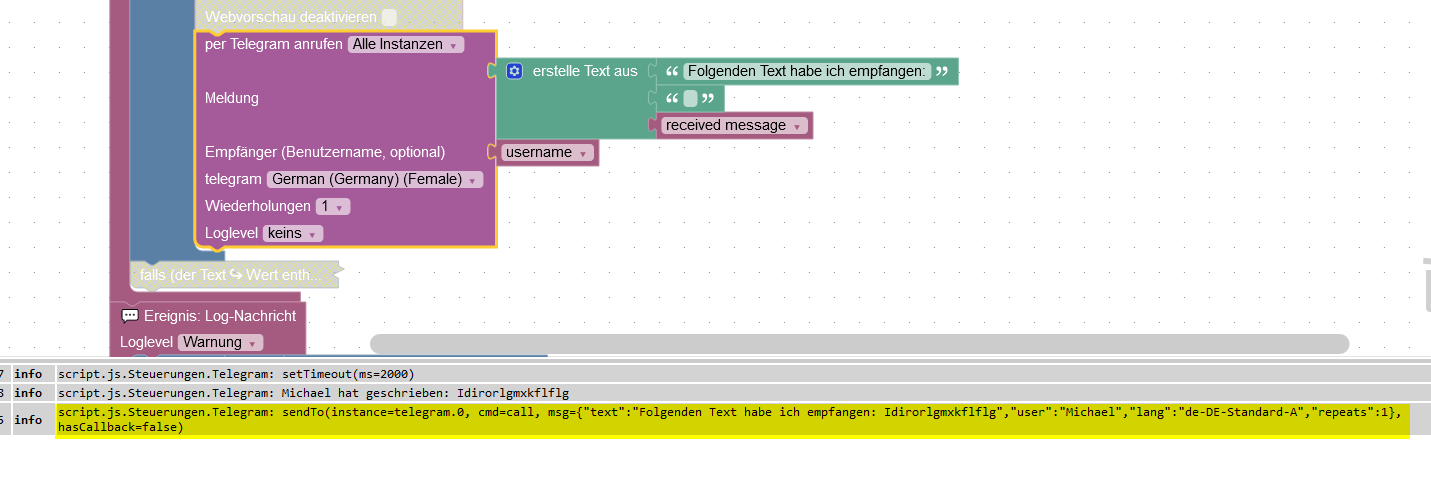The height and width of the screenshot is (482, 1431).
Task: Click the speech bubble icon on Ereignis block
Action: coord(130,316)
